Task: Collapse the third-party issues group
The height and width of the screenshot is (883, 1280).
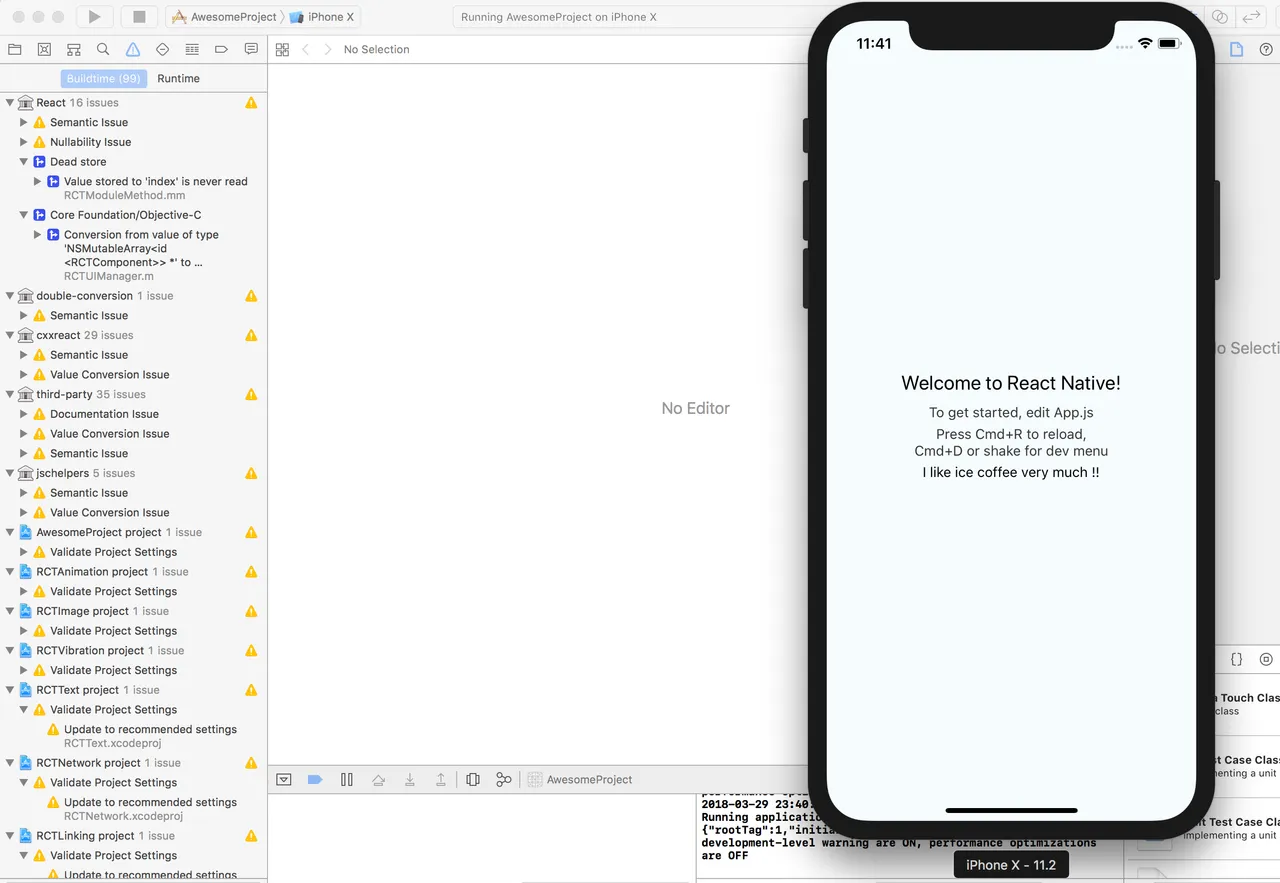Action: (10, 394)
